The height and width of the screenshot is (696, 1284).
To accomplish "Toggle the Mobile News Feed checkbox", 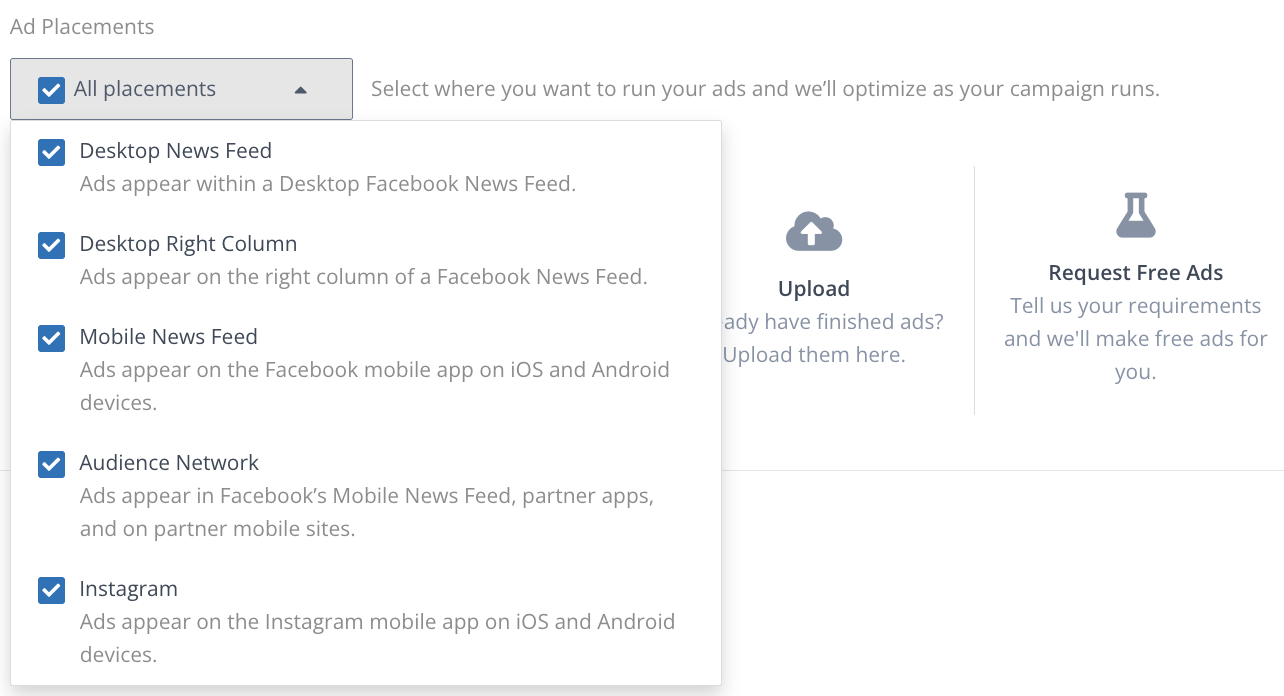I will (x=51, y=338).
